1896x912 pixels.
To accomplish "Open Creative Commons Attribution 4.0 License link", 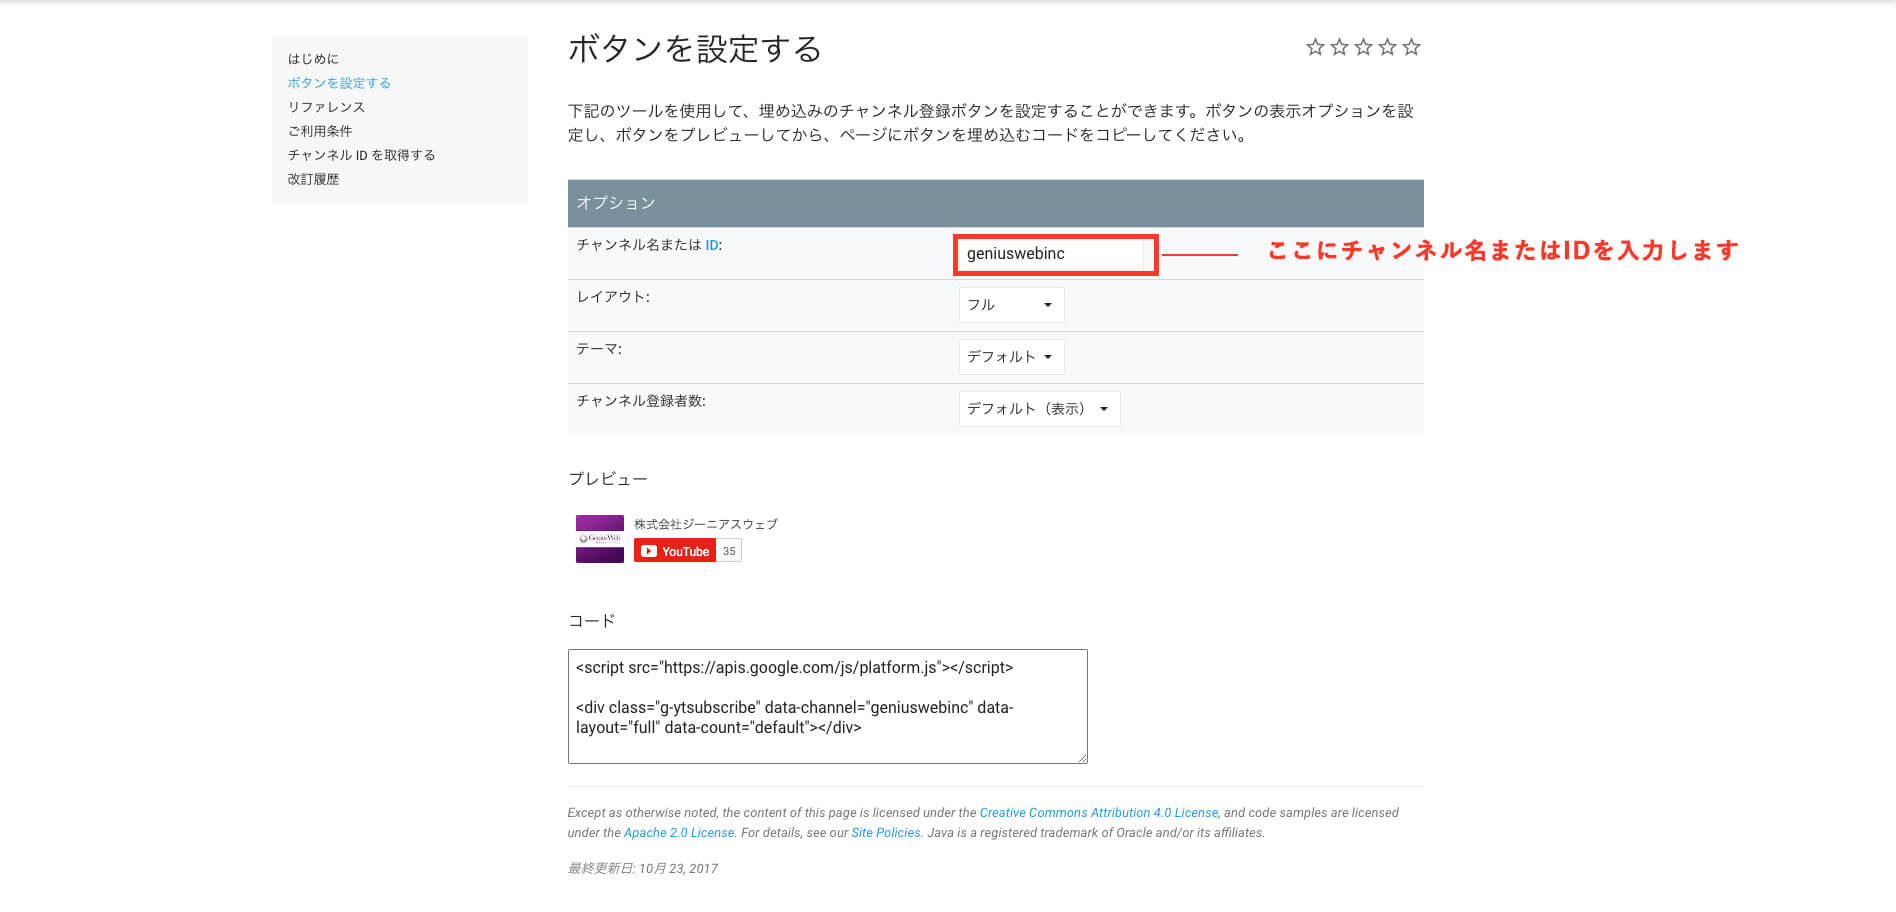I will (1099, 813).
